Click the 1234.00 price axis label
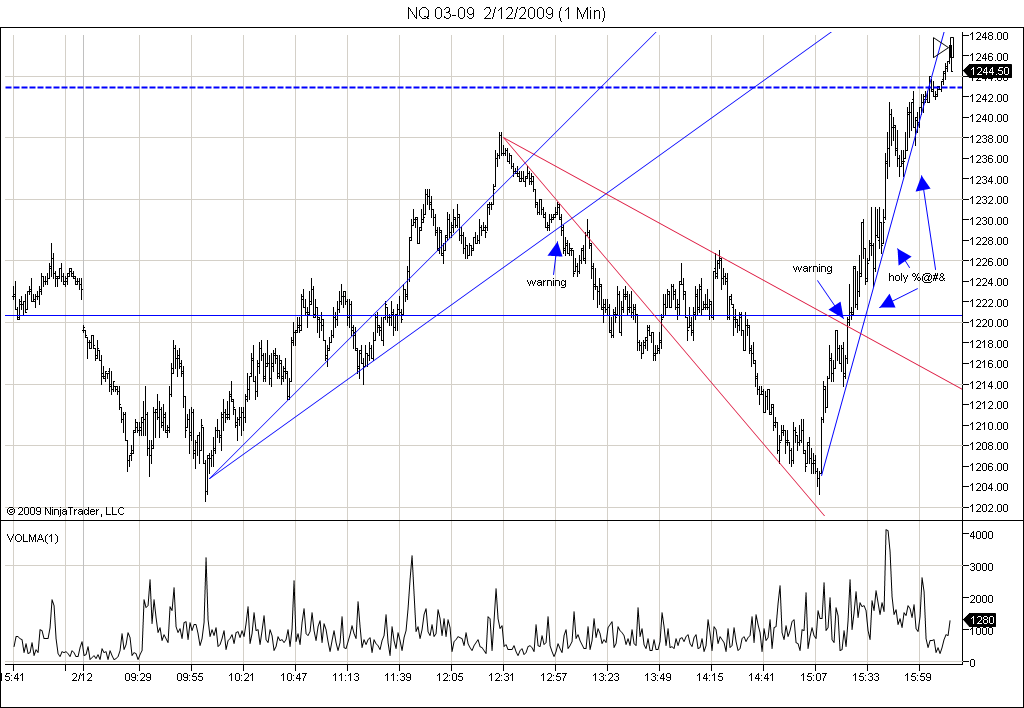Image resolution: width=1024 pixels, height=708 pixels. tap(989, 180)
